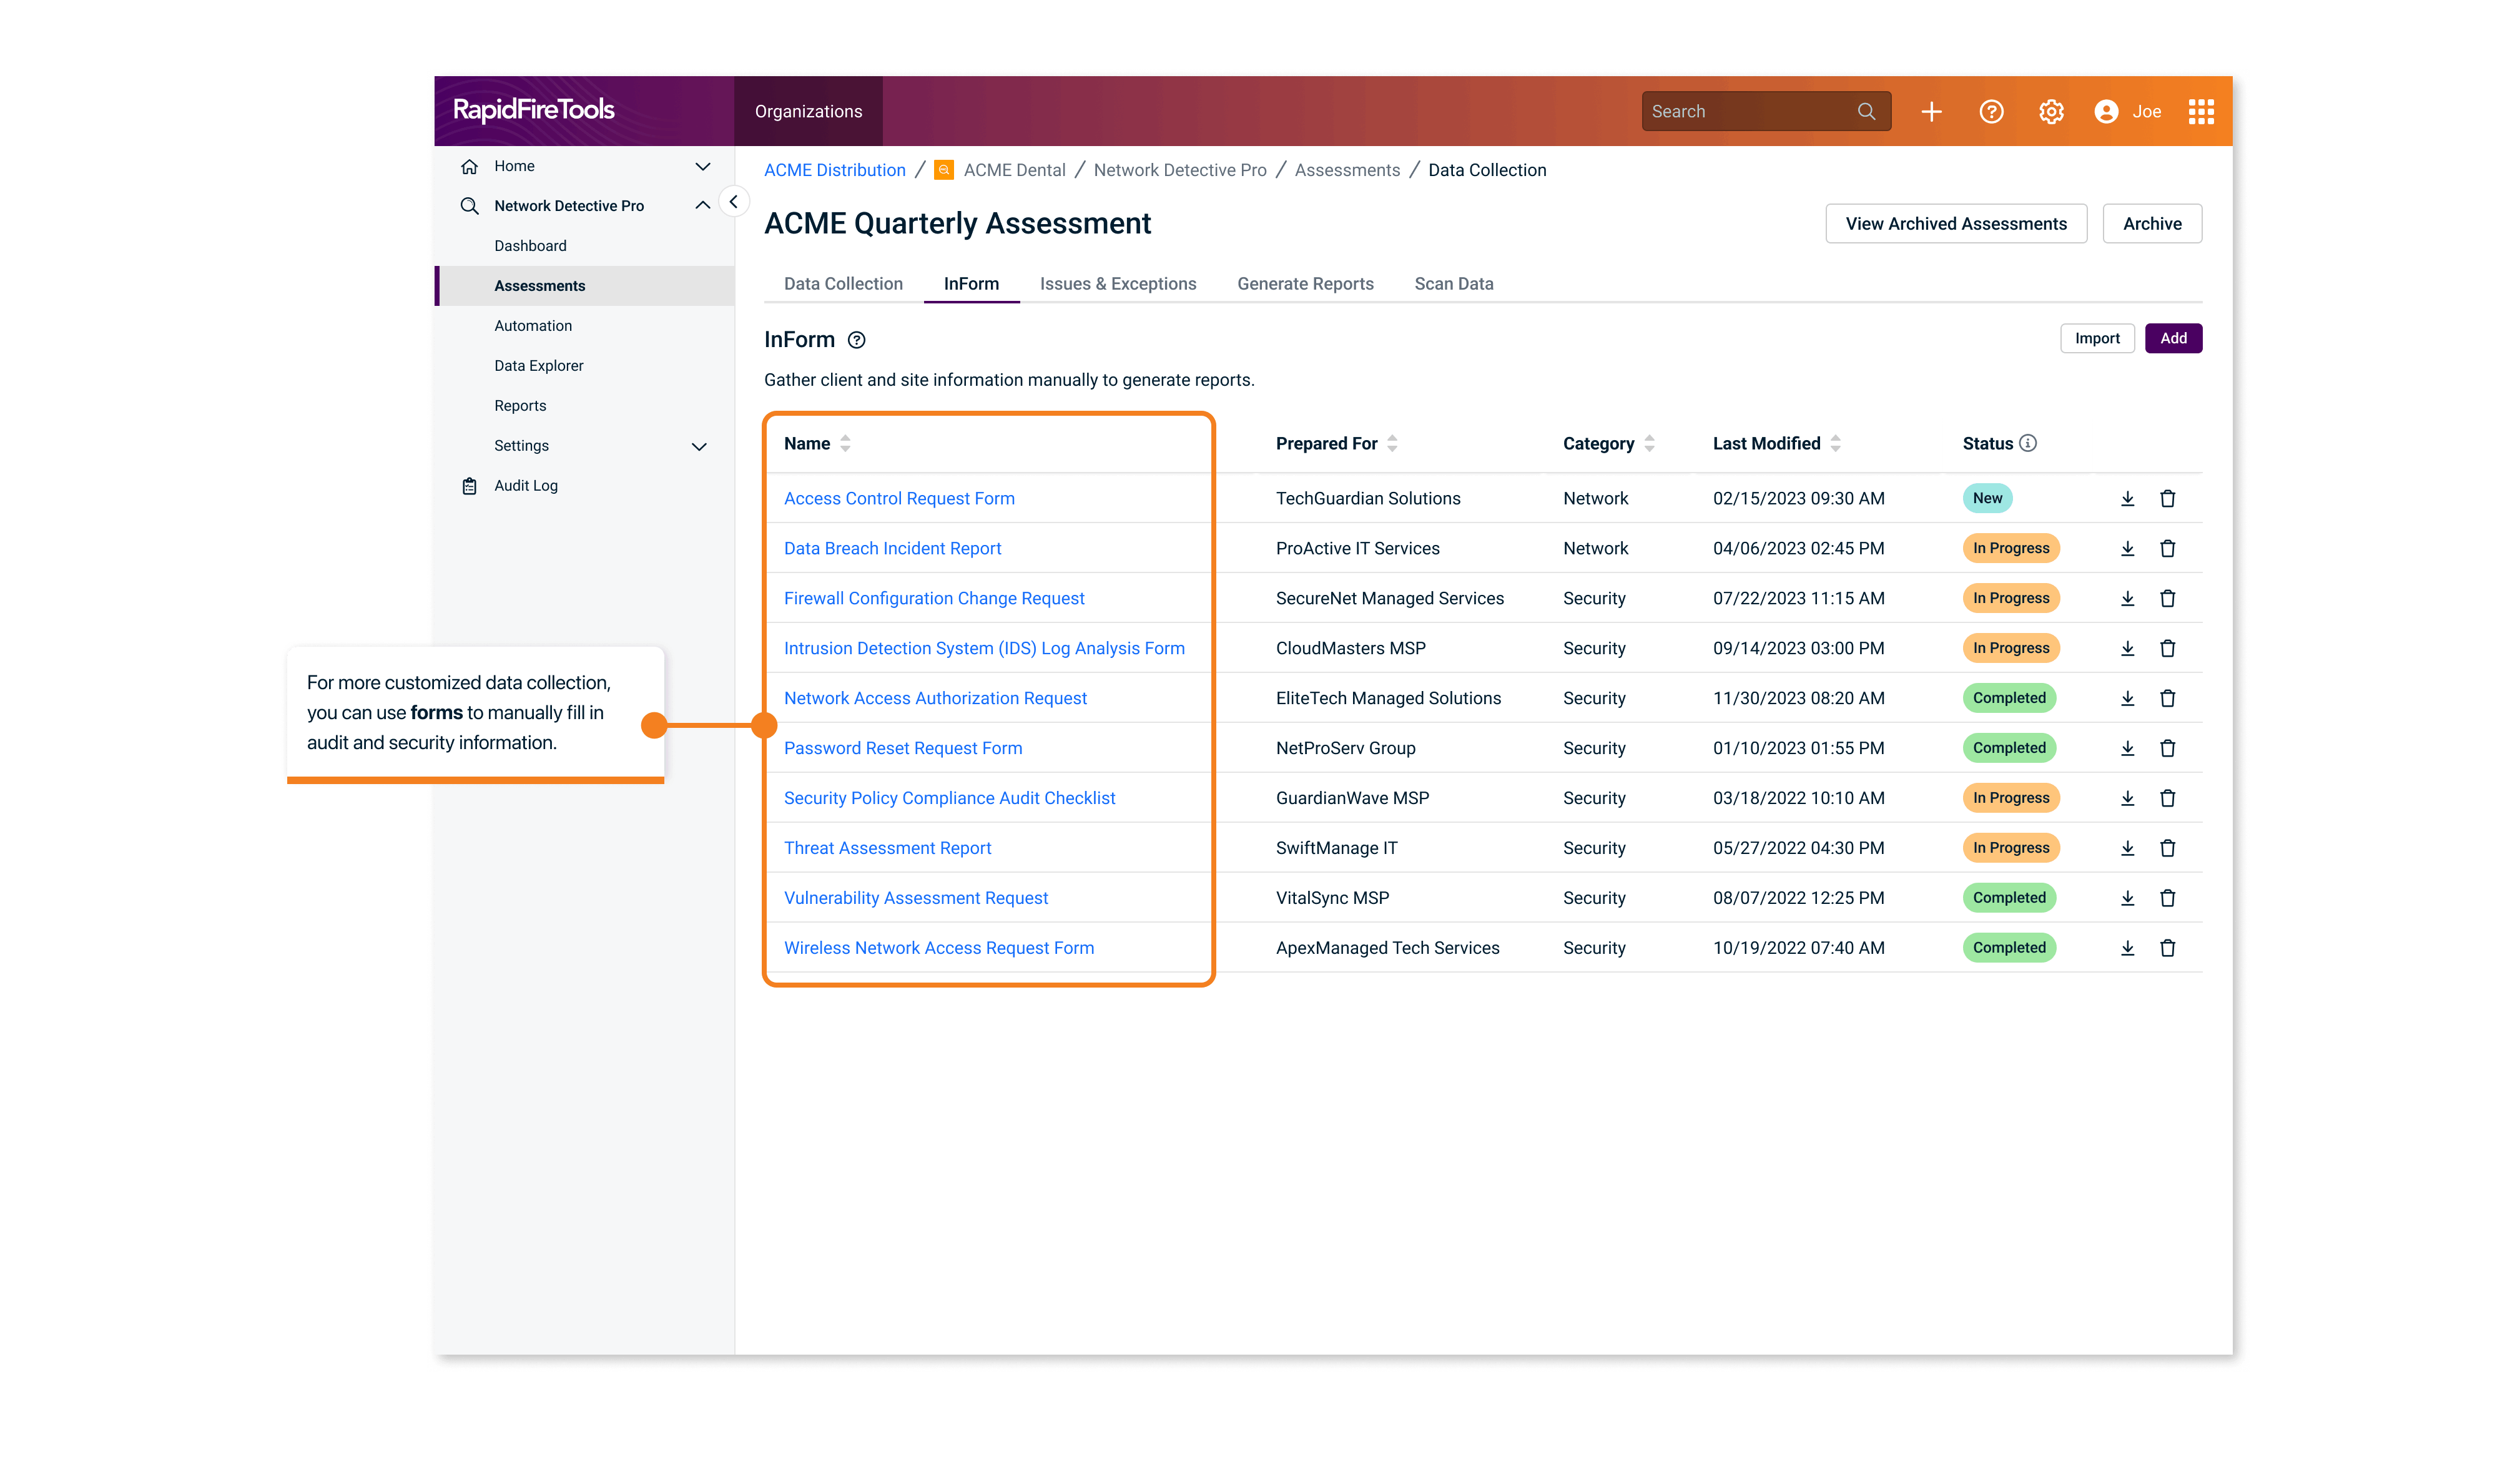Collapse the sidebar with arrow button
This screenshot has height=1467, width=2520.
click(x=733, y=202)
